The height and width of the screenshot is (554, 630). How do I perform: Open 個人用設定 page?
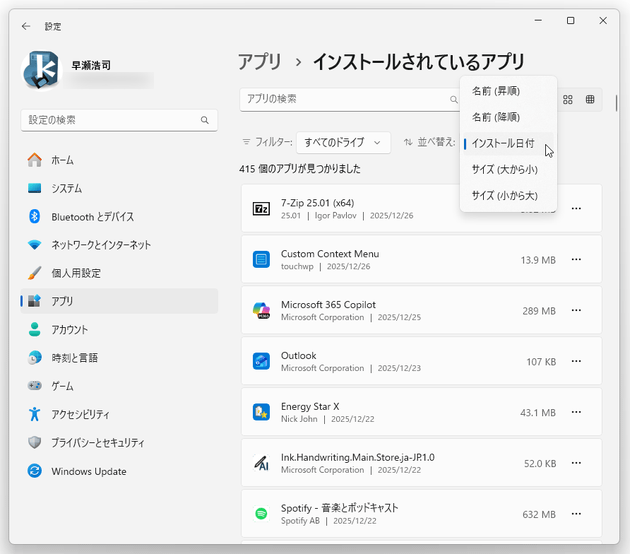click(119, 273)
